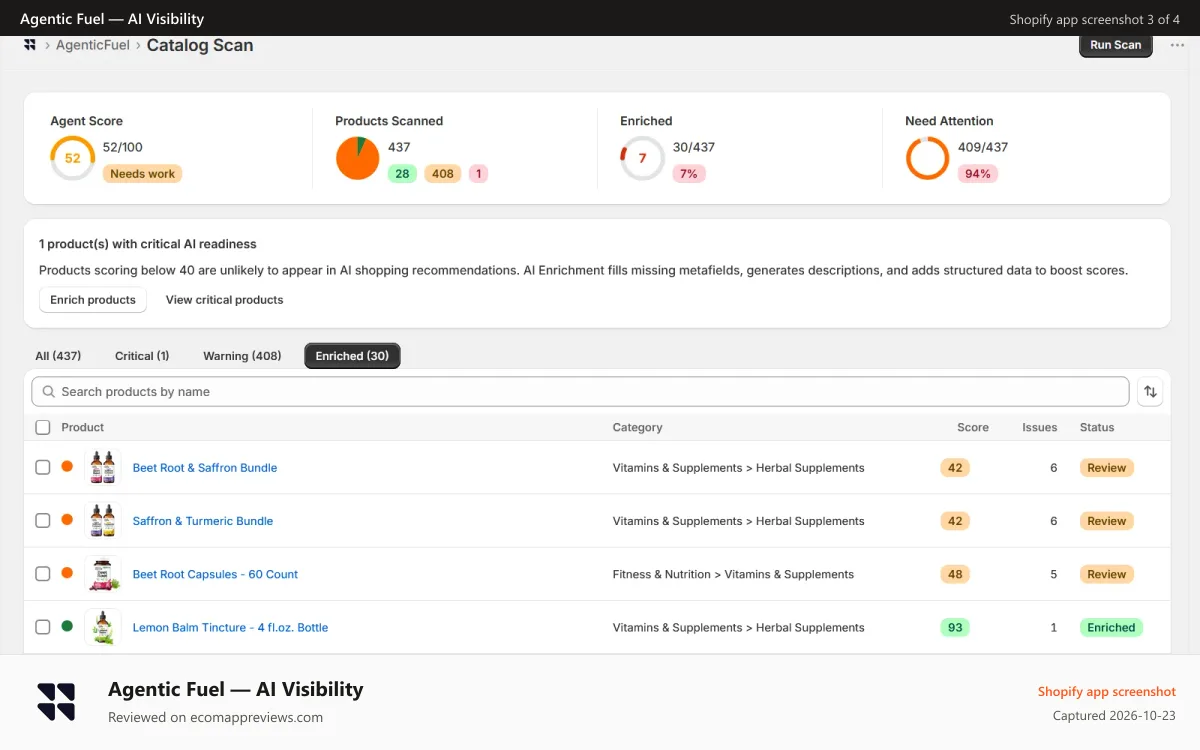This screenshot has width=1200, height=750.
Task: Click the Enriched 7 percent ring
Action: click(642, 158)
